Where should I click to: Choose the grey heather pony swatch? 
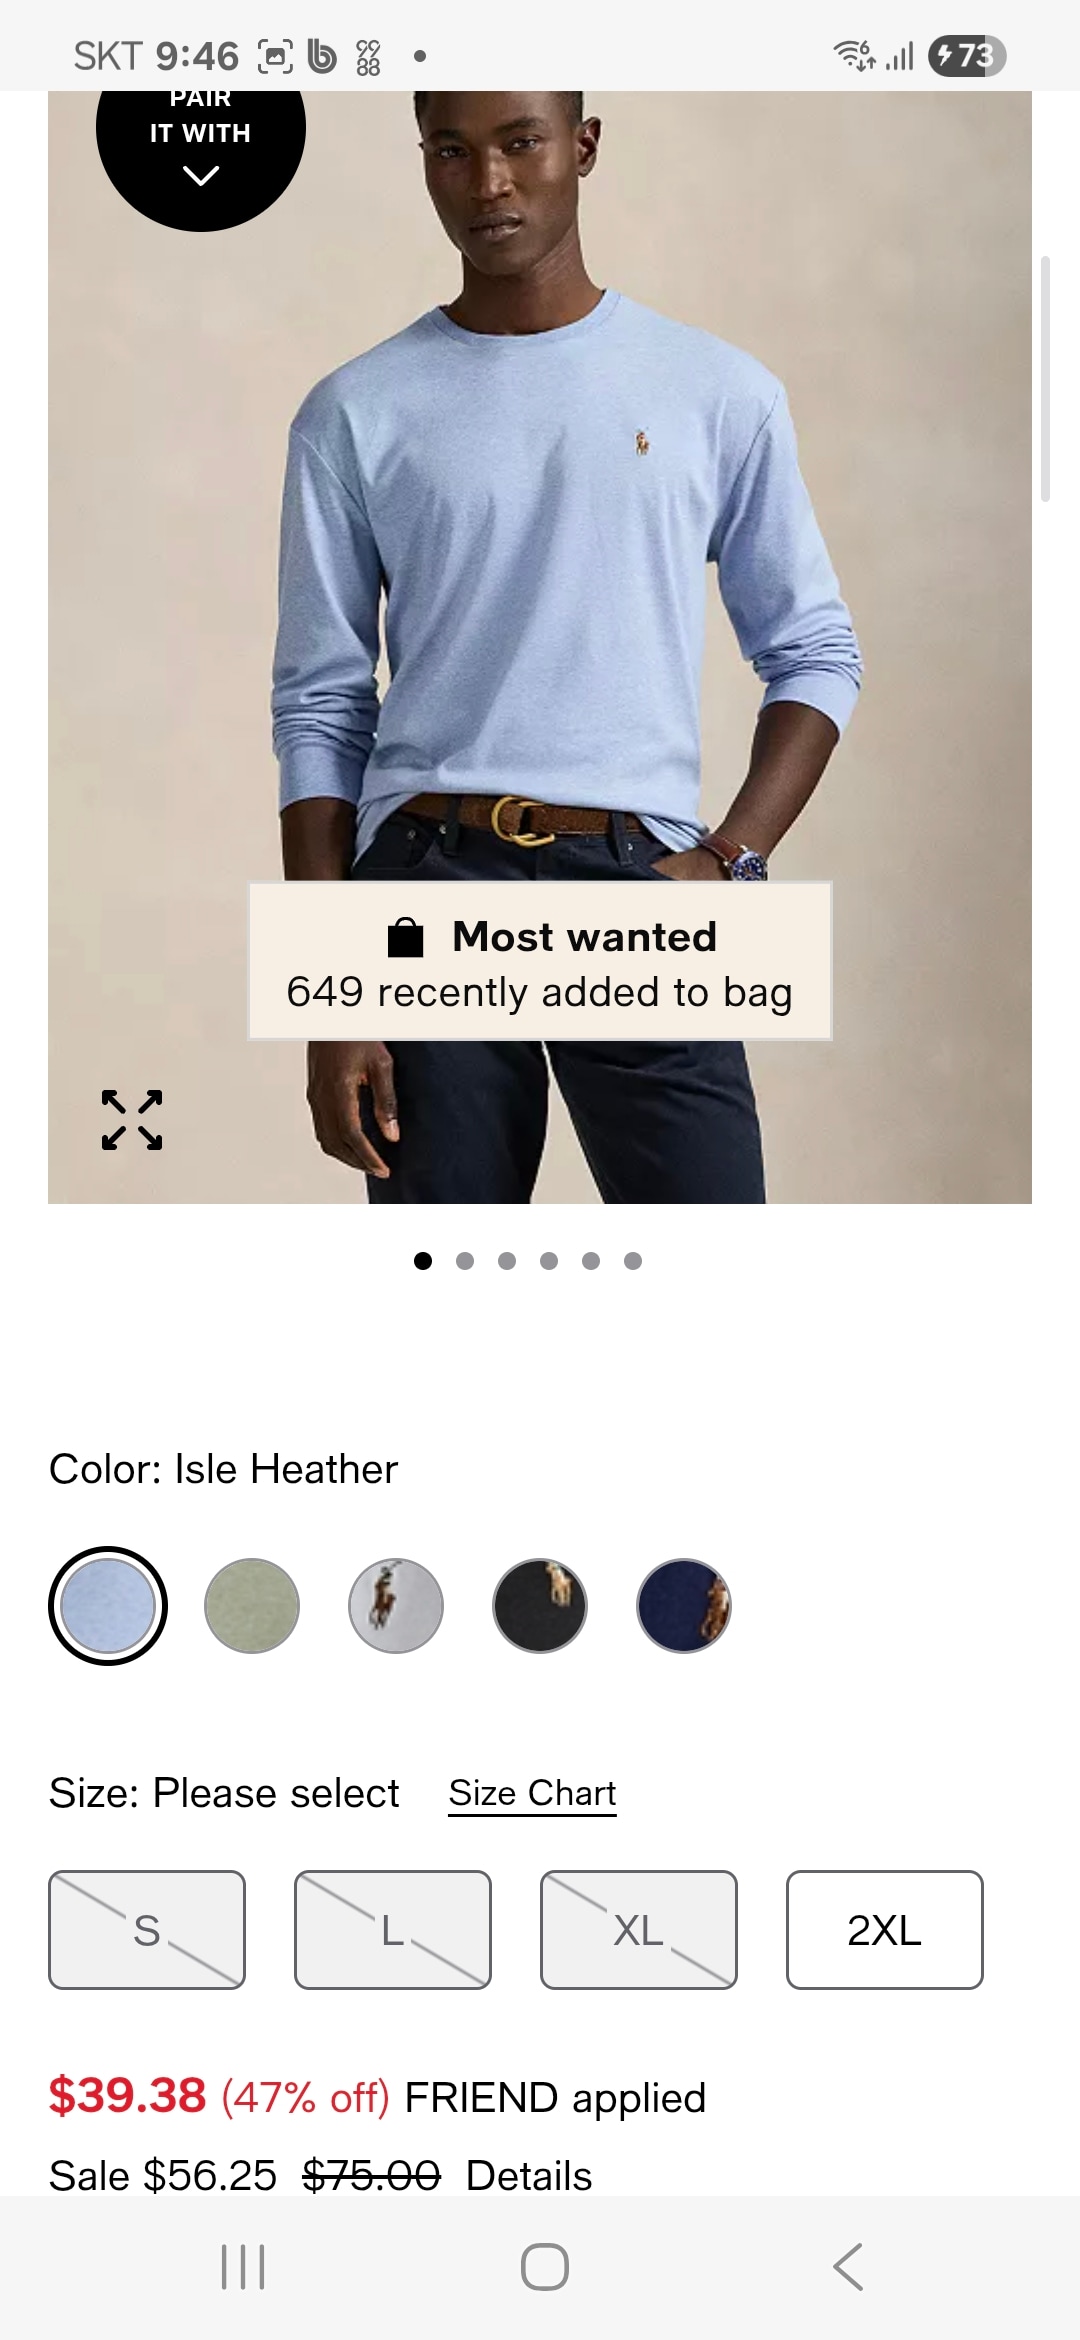[x=396, y=1606]
